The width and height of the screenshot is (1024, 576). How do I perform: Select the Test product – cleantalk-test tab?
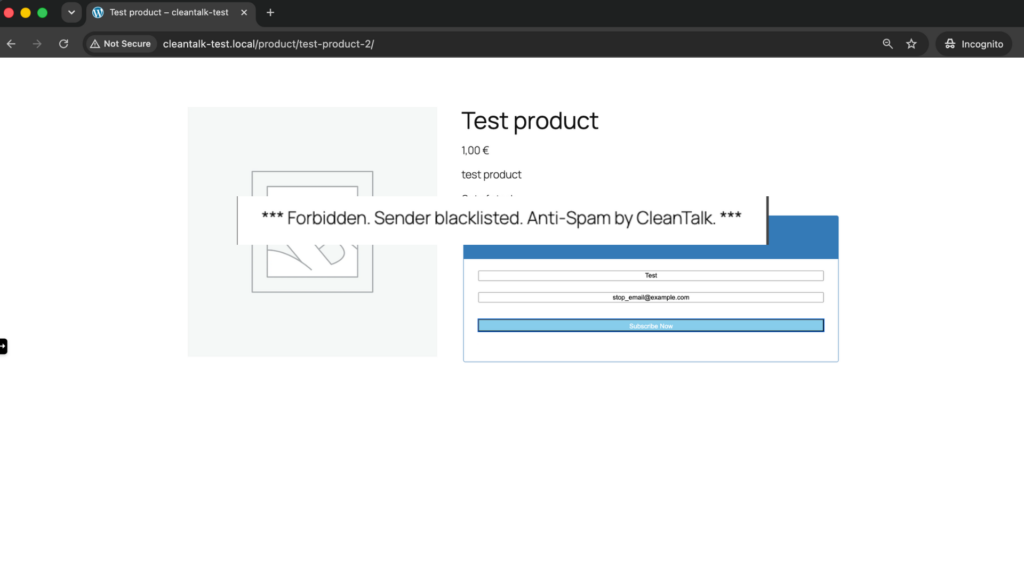[170, 12]
